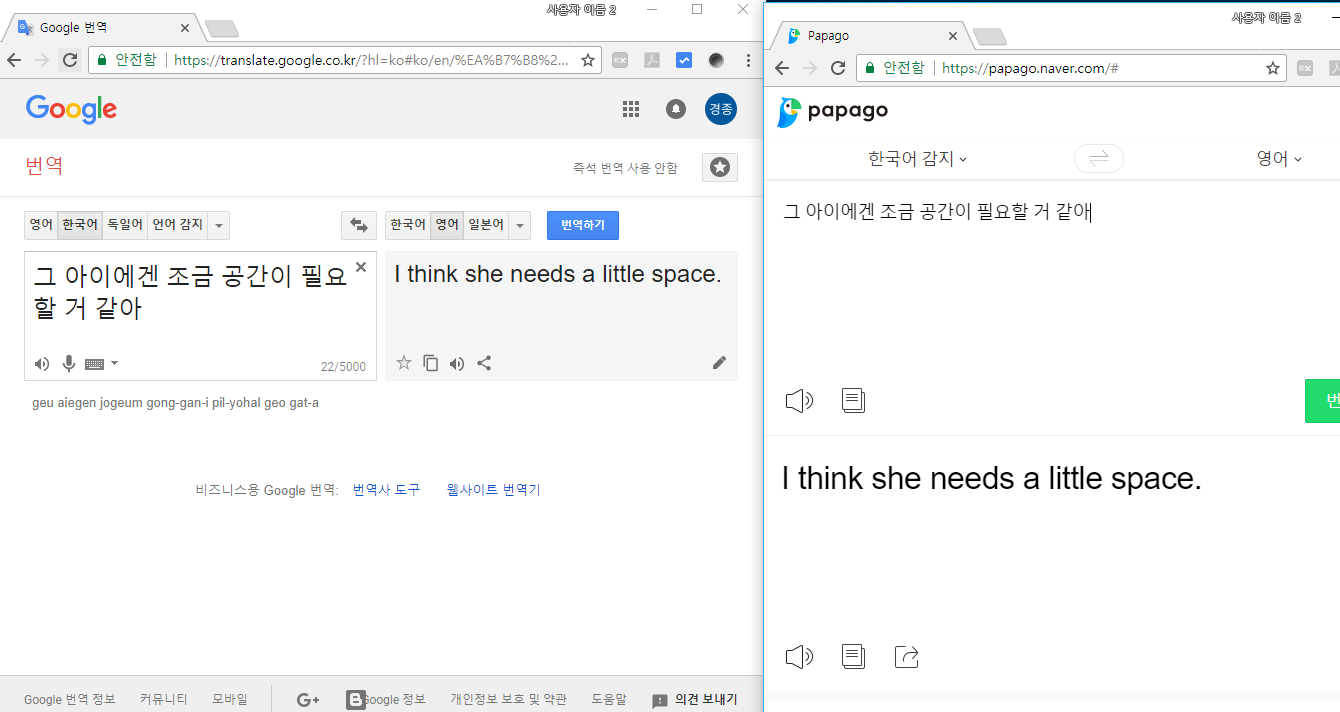Open Chrome menu in Google Translate window

pyautogui.click(x=748, y=60)
